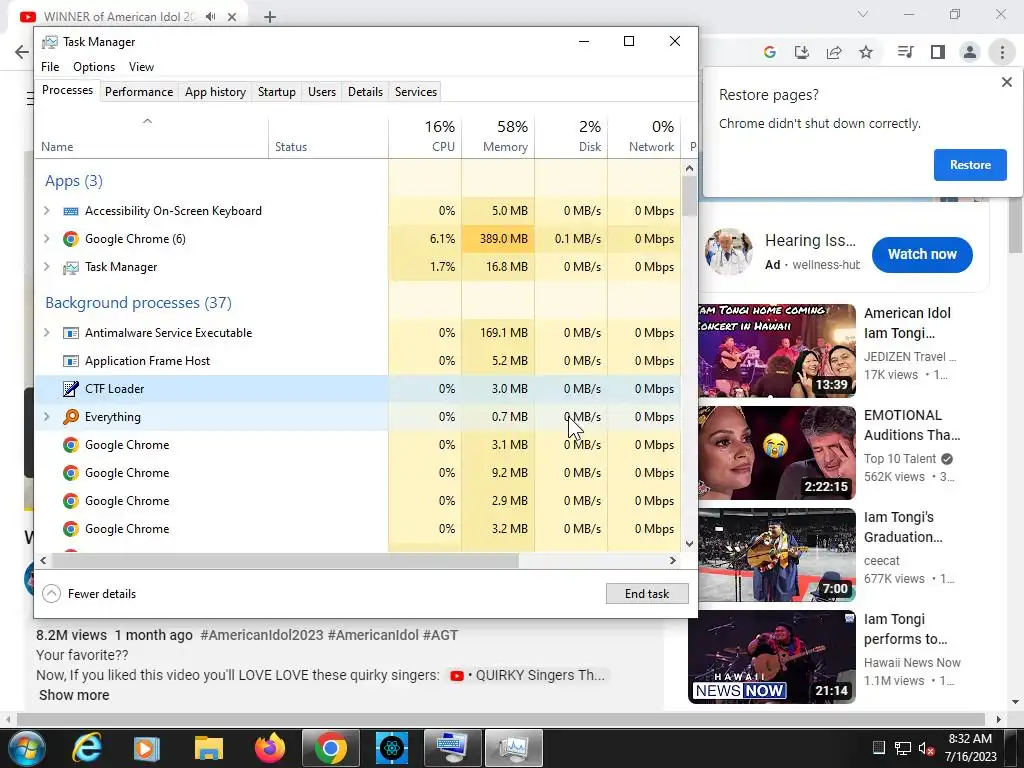Click Show more under the video description
1024x768 pixels.
click(x=74, y=696)
